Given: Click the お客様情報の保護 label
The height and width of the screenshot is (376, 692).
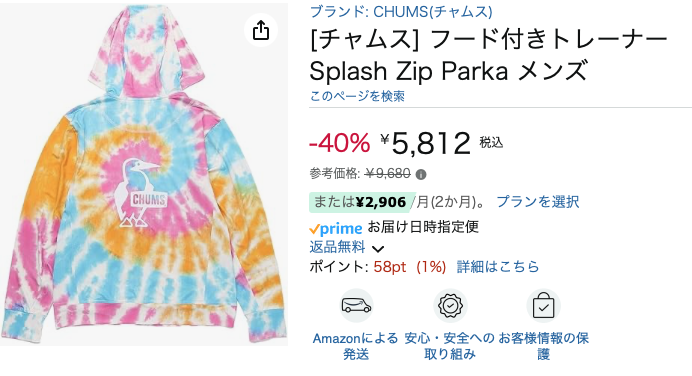Looking at the screenshot, I should [x=544, y=346].
